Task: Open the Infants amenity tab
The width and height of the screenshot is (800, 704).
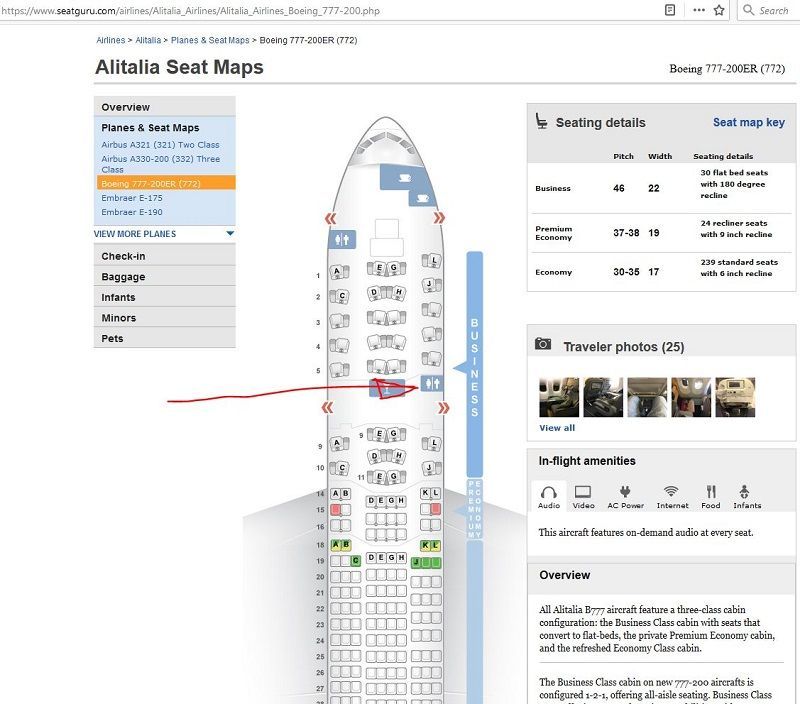Action: pyautogui.click(x=746, y=496)
